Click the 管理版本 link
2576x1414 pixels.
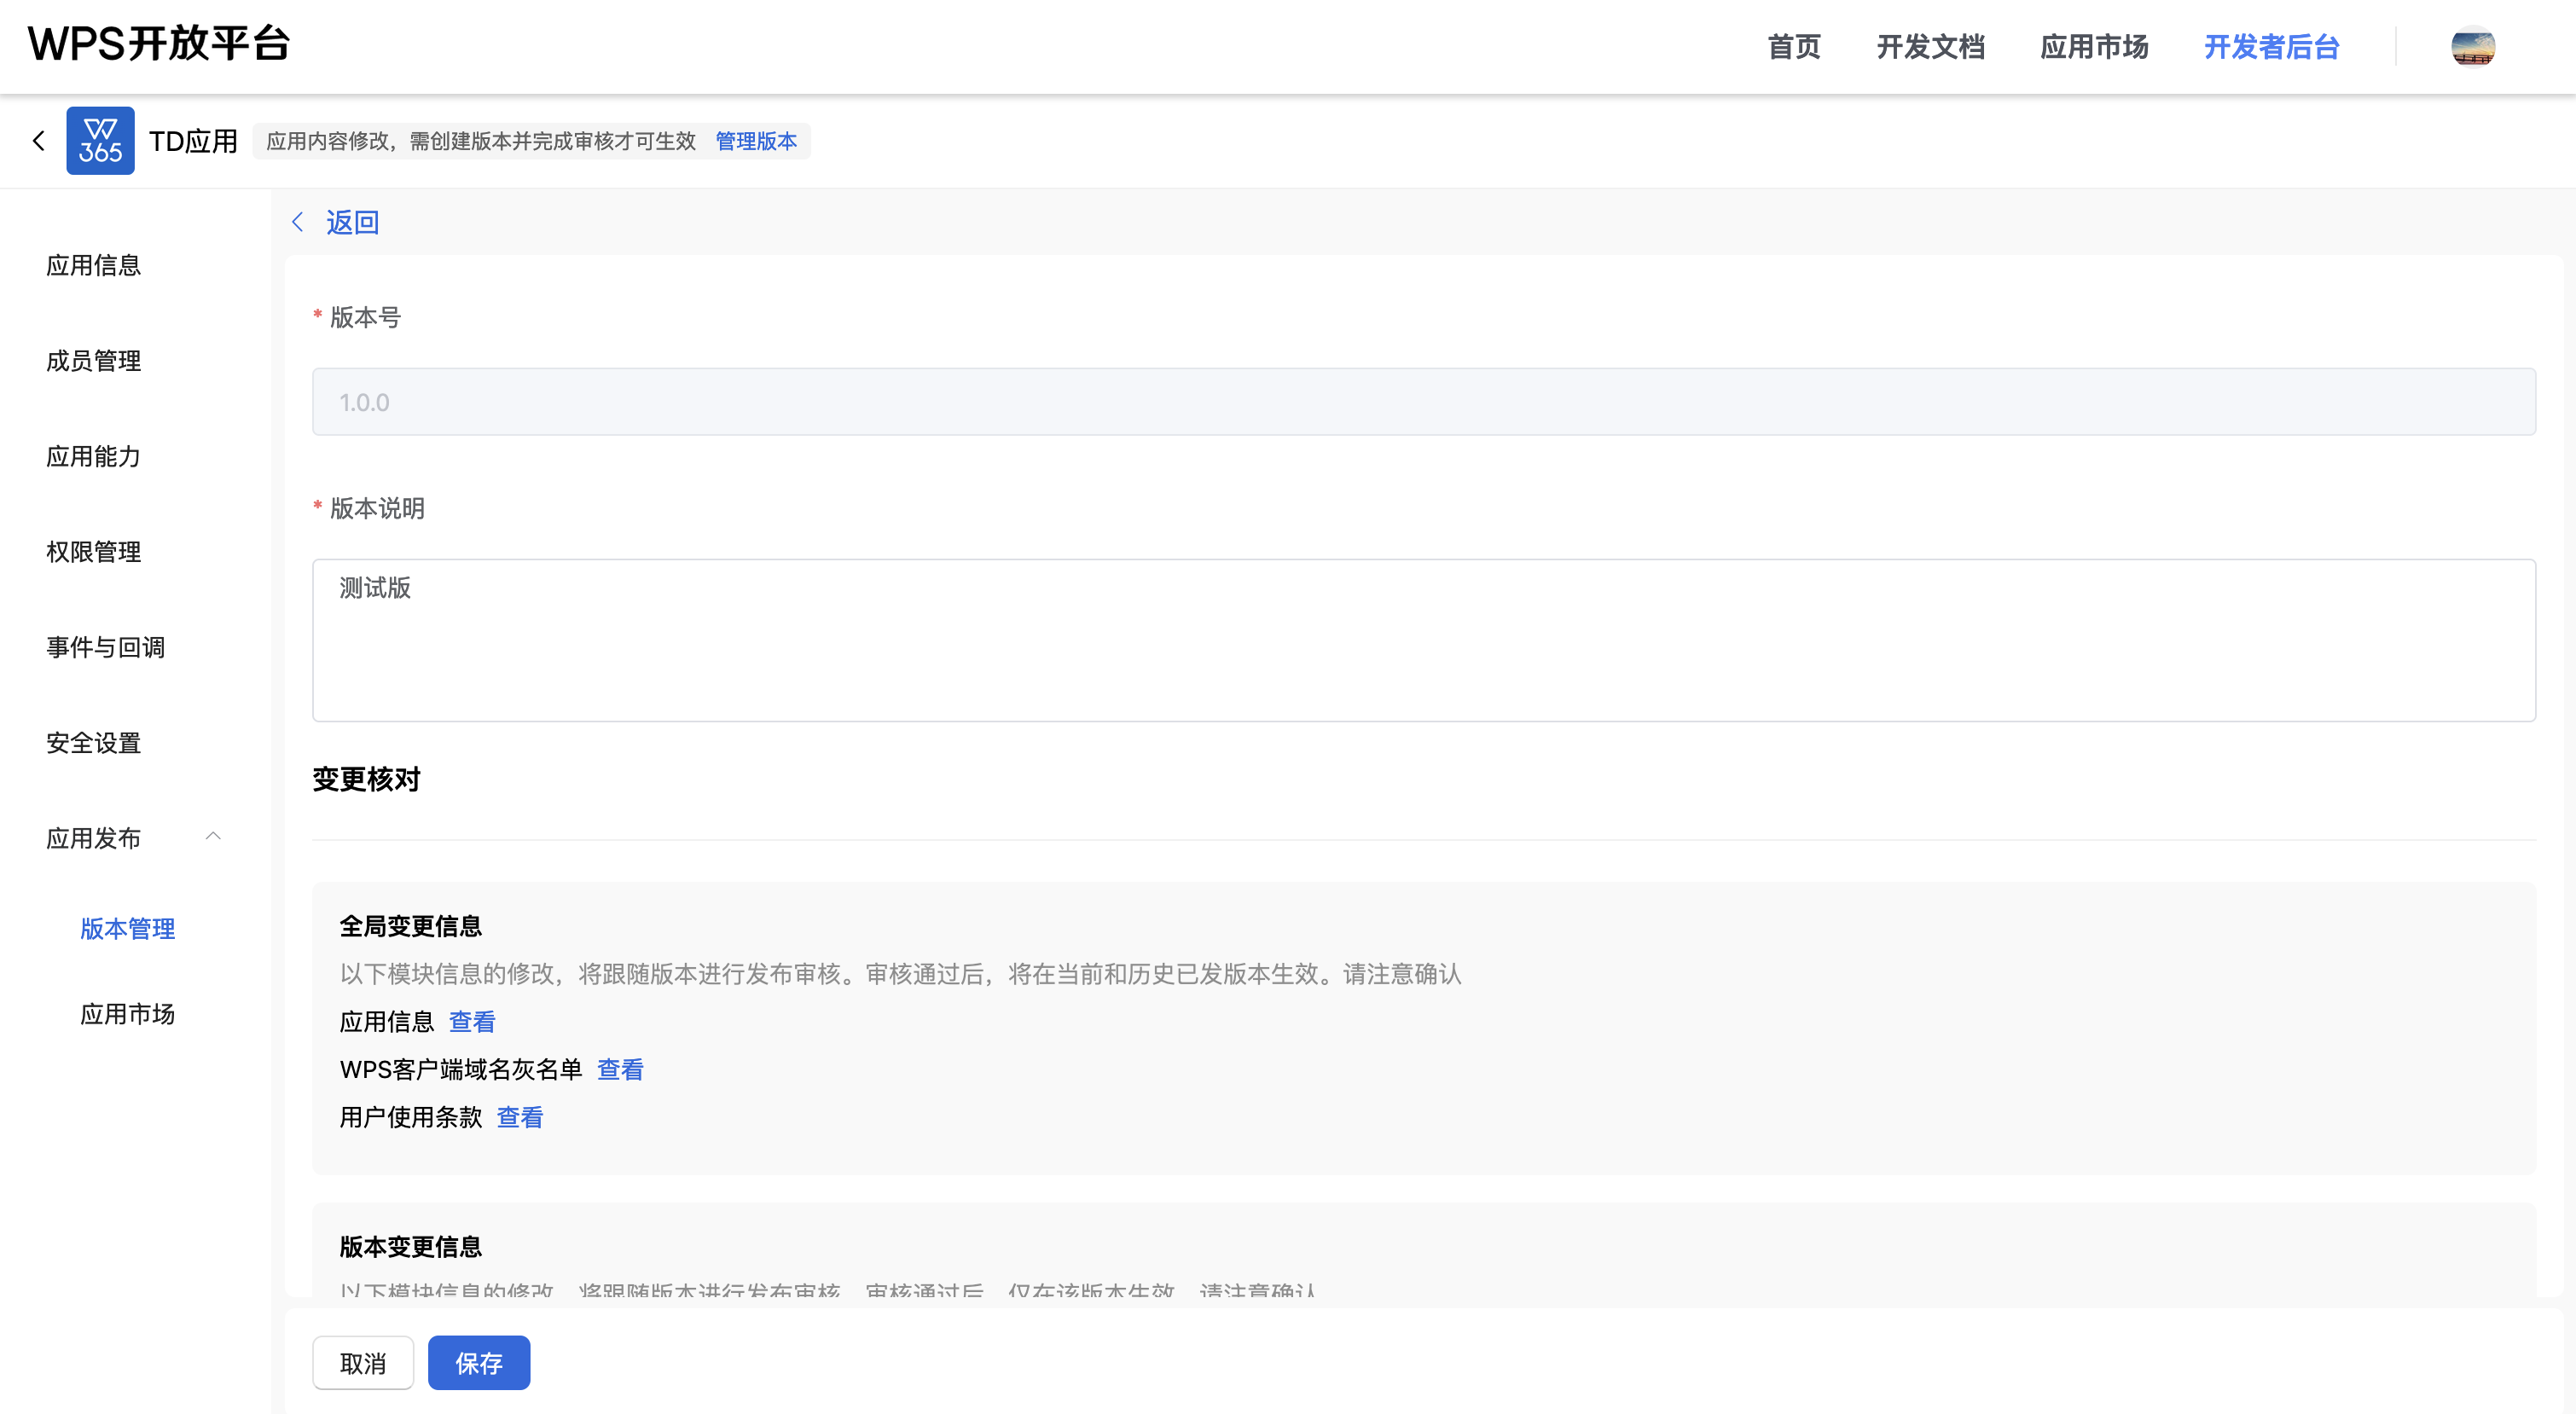coord(756,141)
